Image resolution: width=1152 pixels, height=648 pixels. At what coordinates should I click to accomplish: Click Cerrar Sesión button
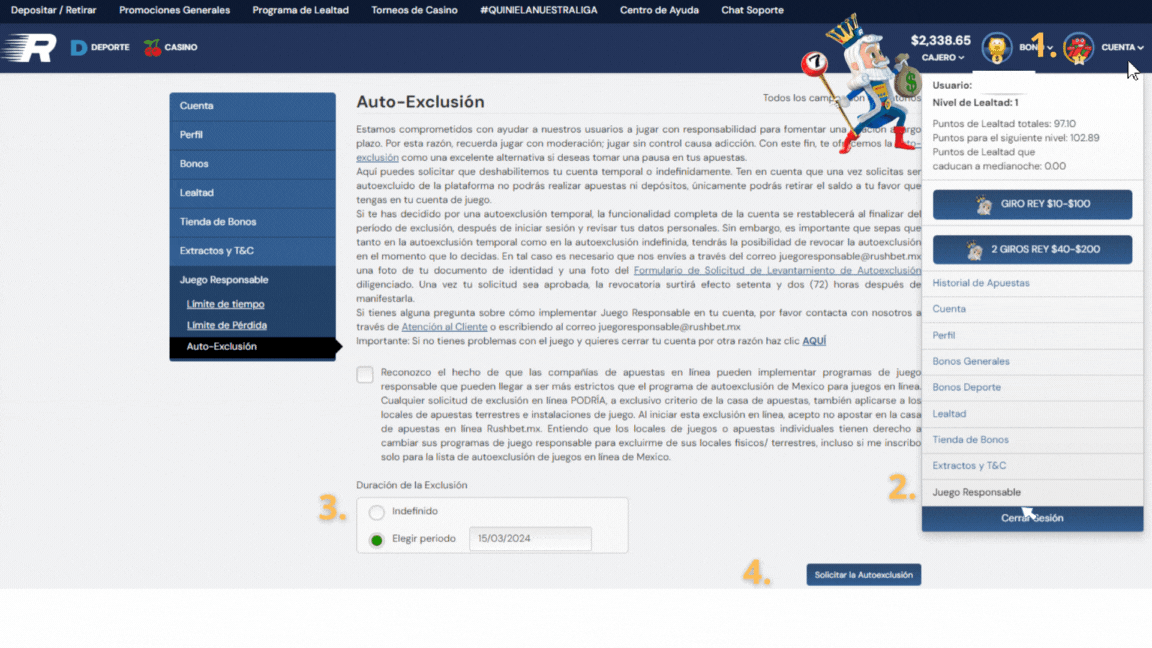click(x=1032, y=519)
